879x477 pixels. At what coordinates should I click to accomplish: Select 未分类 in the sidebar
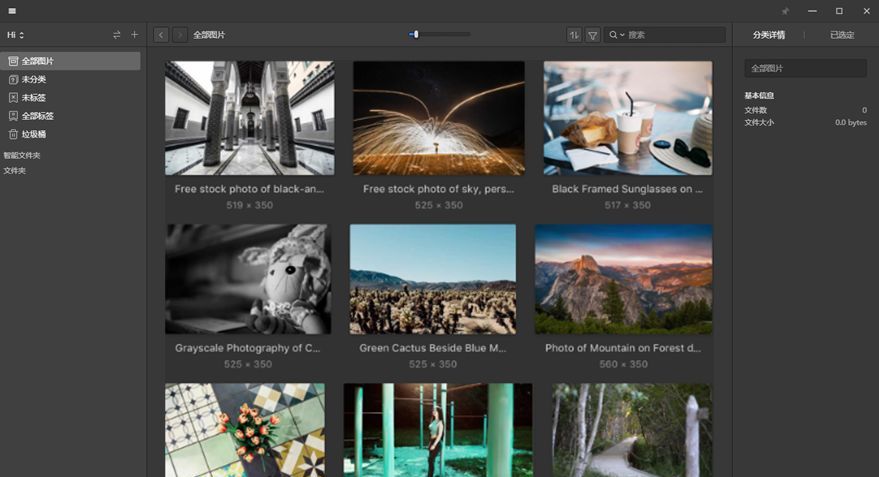34,79
